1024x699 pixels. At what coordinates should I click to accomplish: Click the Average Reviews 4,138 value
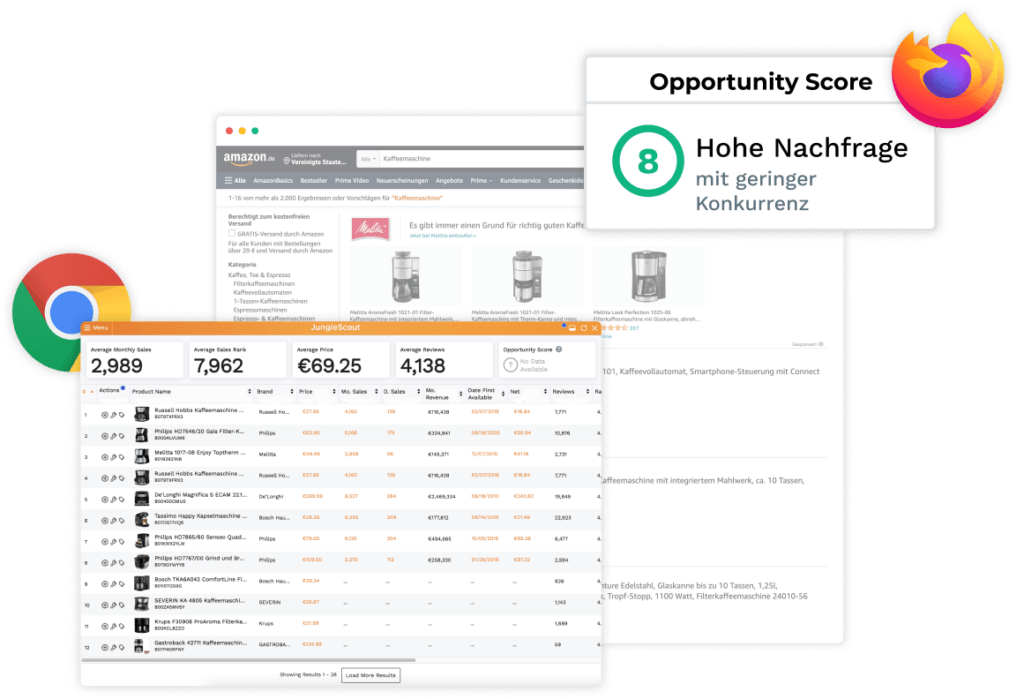click(423, 366)
